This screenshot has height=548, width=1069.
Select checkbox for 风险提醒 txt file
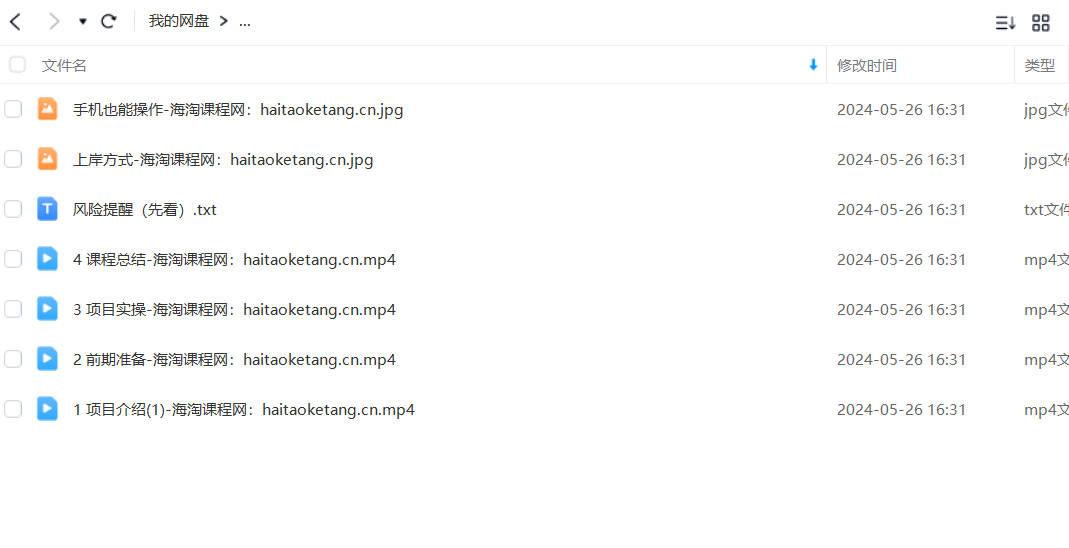pyautogui.click(x=13, y=209)
